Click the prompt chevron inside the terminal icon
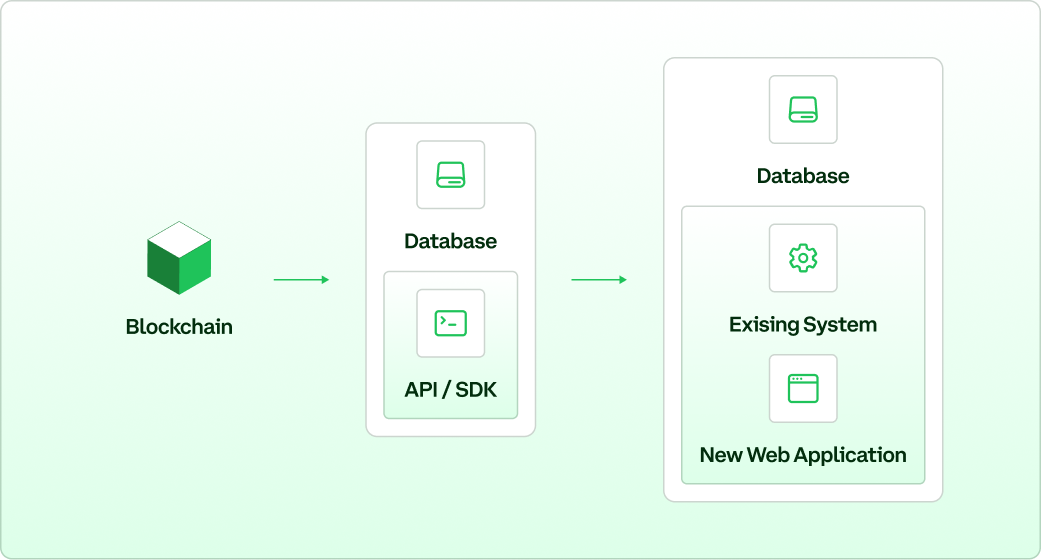 click(443, 320)
